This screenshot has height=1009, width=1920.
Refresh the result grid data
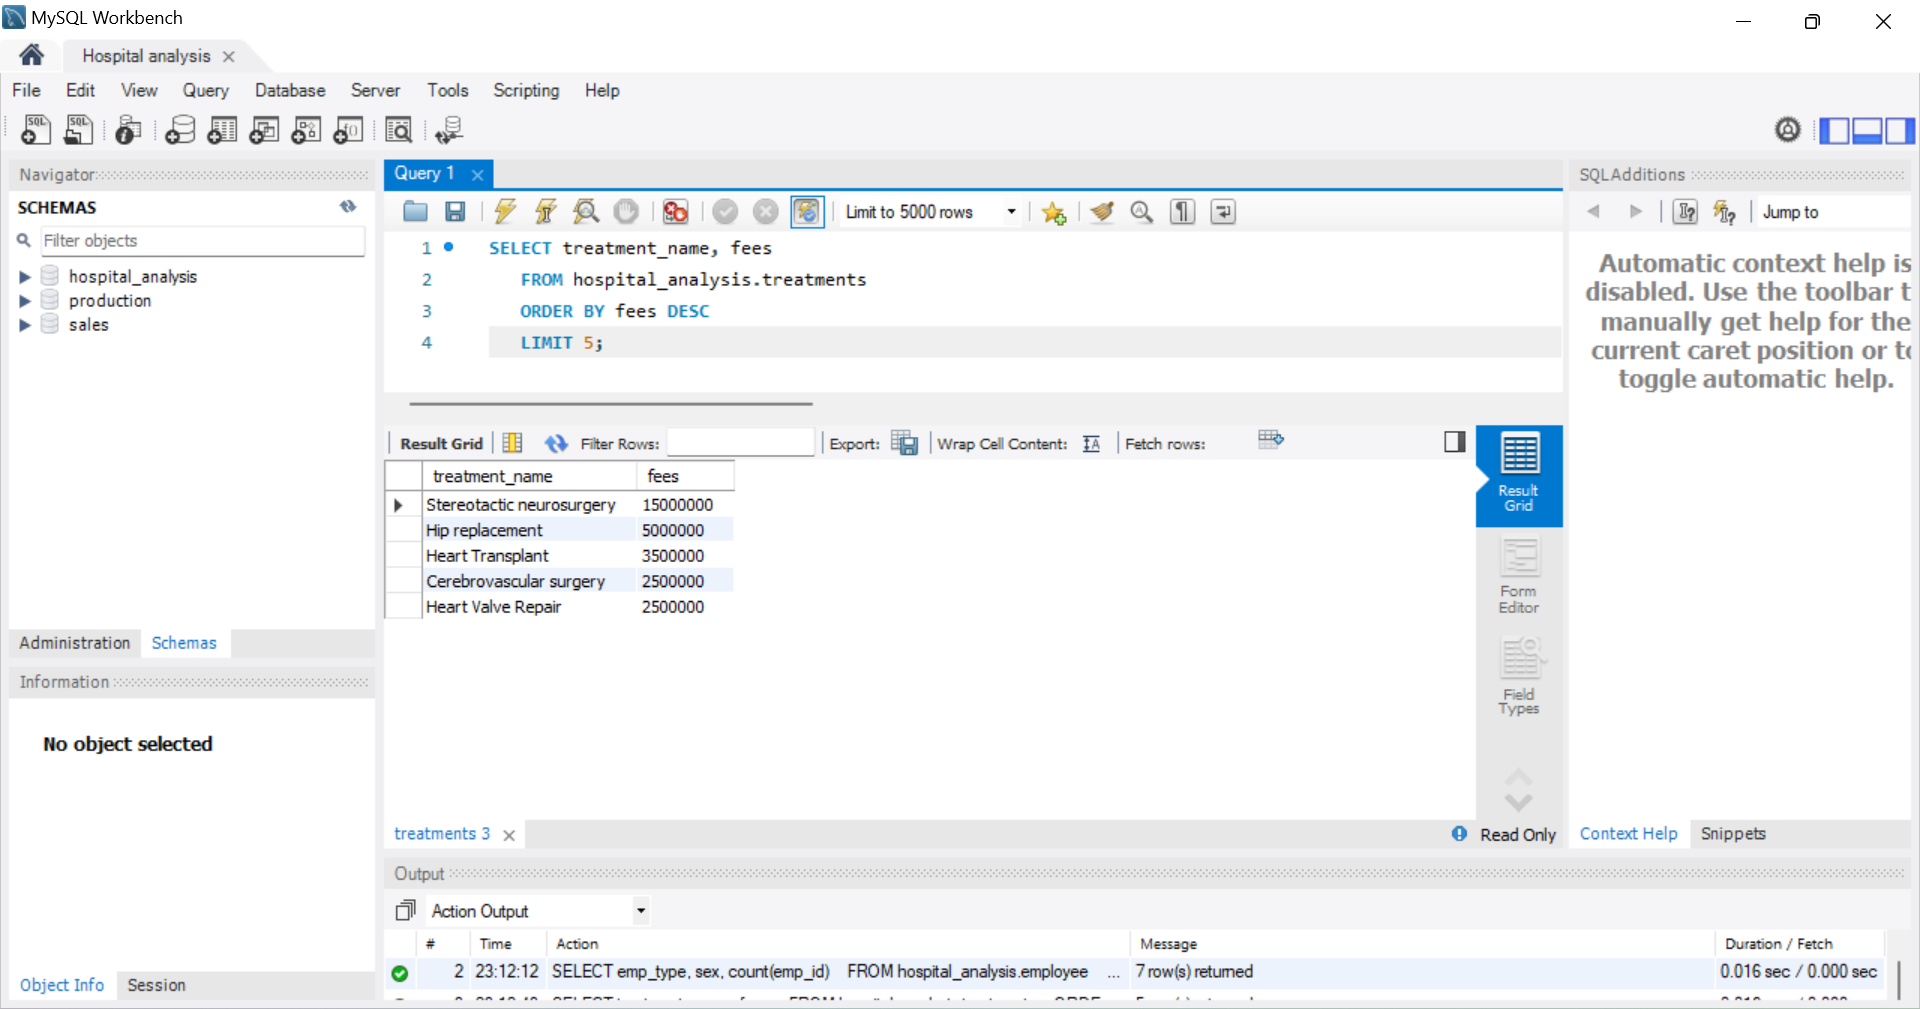[556, 443]
